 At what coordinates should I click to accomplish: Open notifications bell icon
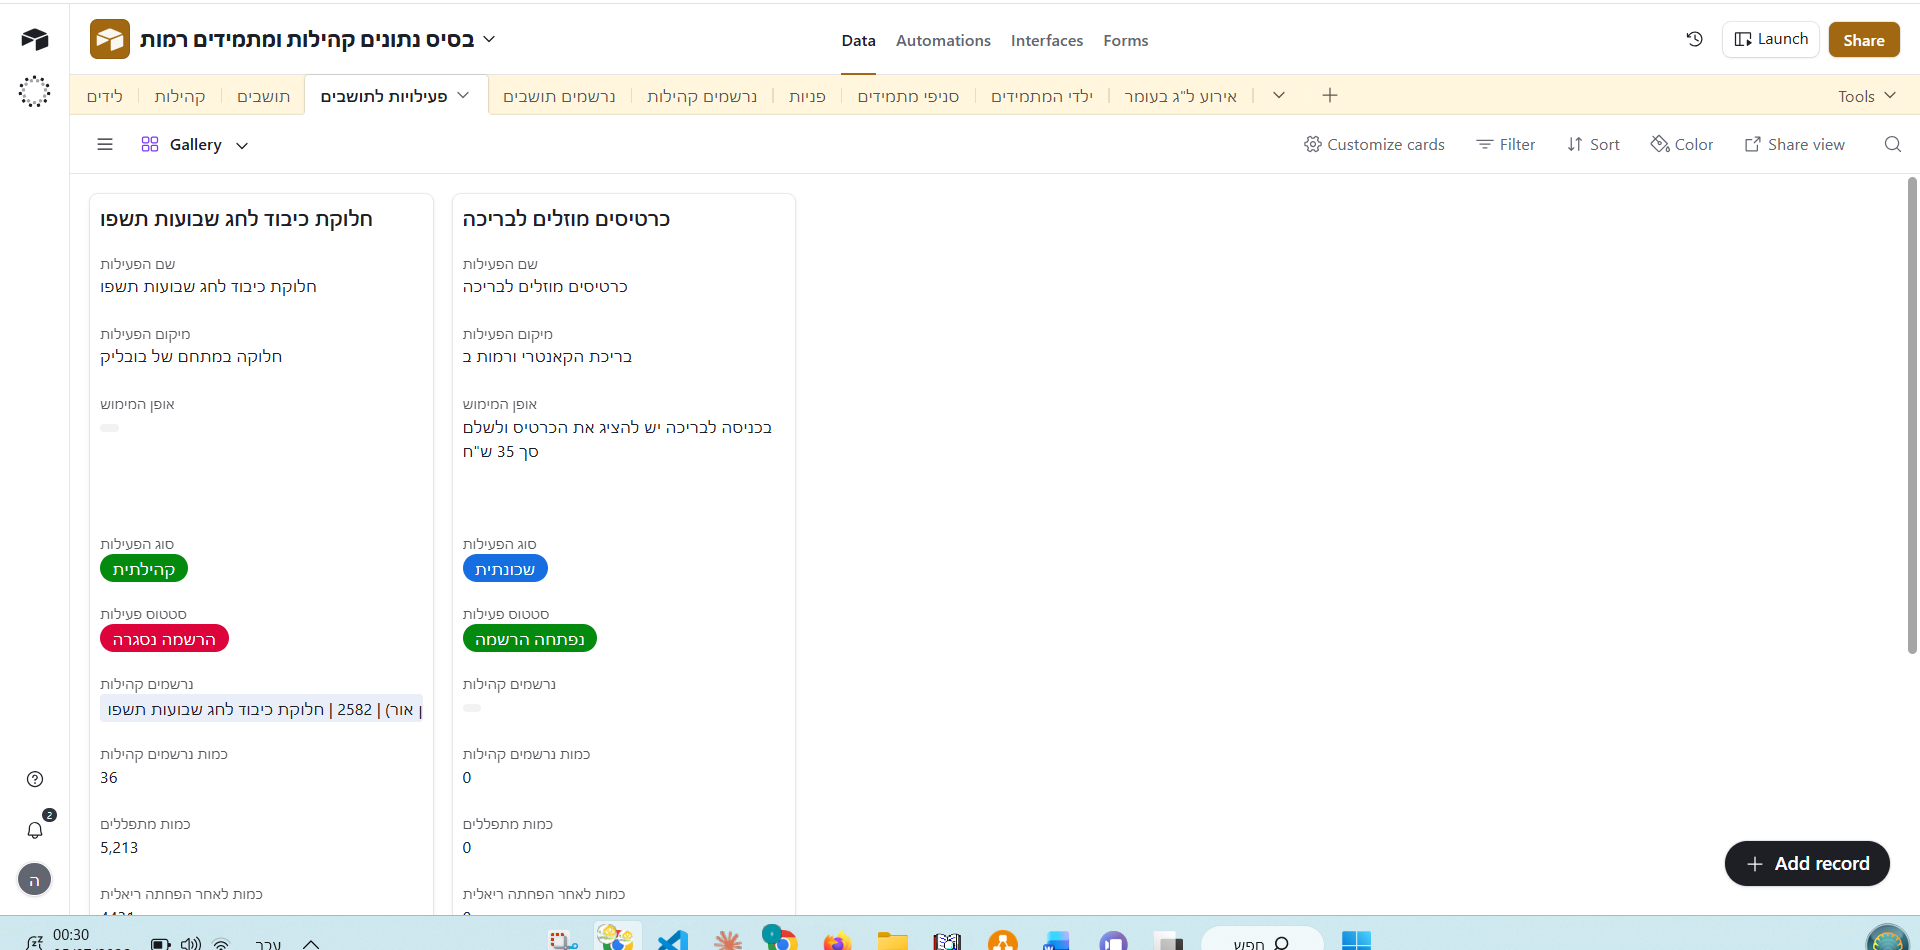click(35, 830)
